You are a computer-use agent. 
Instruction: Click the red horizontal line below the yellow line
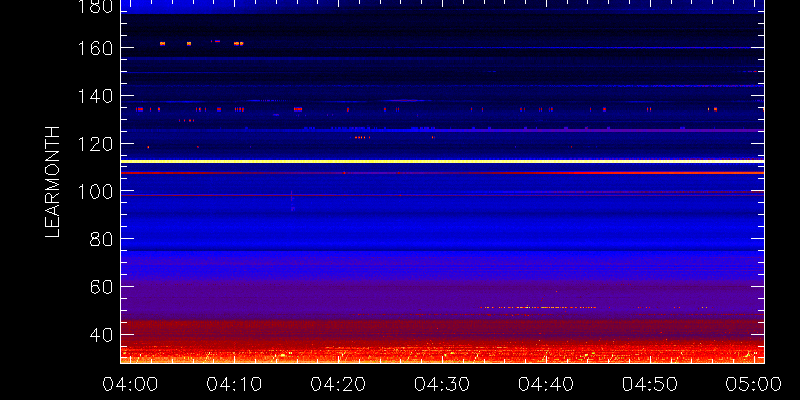pyautogui.click(x=442, y=173)
